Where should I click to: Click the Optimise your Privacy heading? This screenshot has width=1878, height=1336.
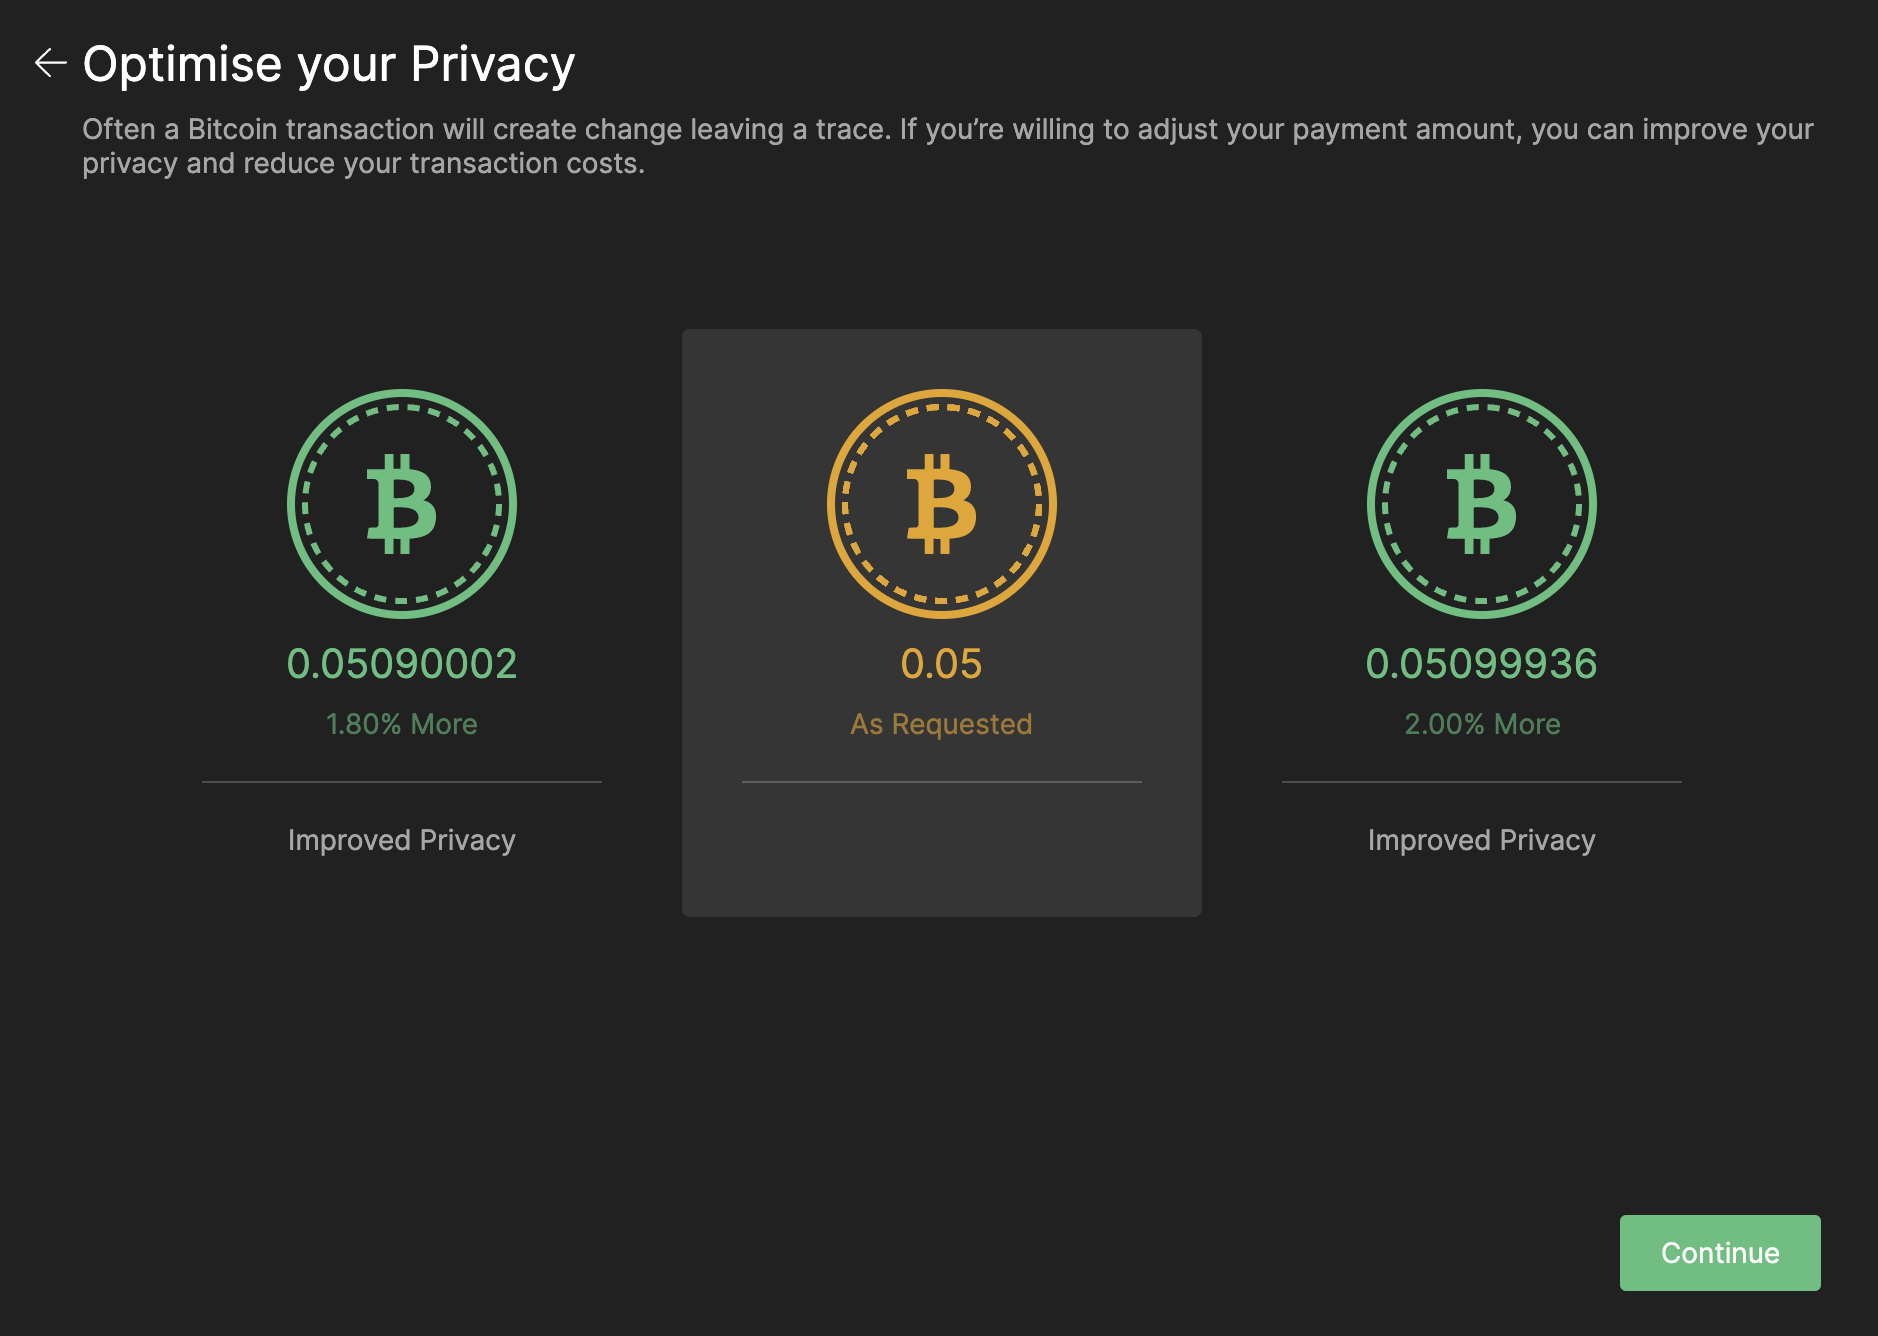[x=329, y=64]
